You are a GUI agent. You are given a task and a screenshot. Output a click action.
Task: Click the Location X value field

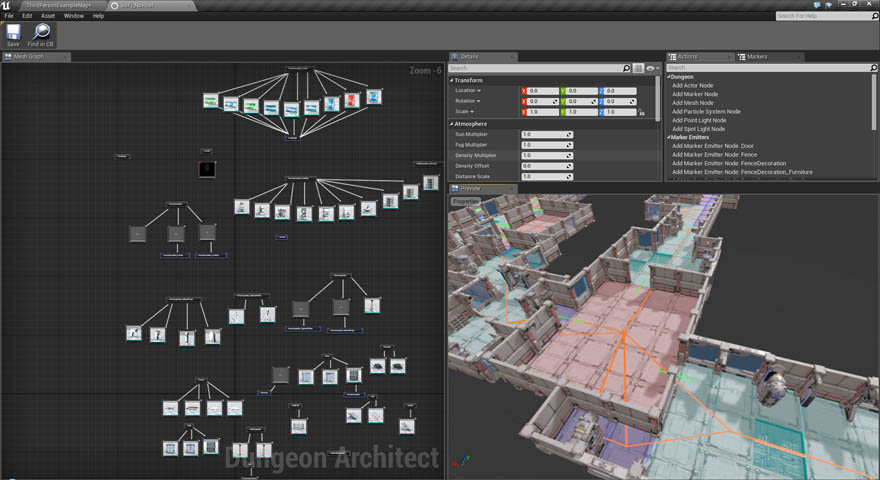pos(543,91)
